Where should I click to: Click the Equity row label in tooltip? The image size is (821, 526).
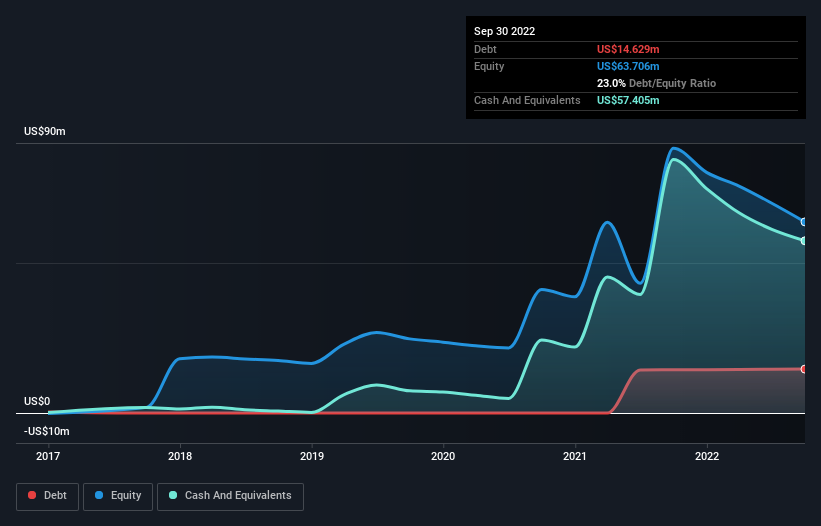(x=489, y=66)
